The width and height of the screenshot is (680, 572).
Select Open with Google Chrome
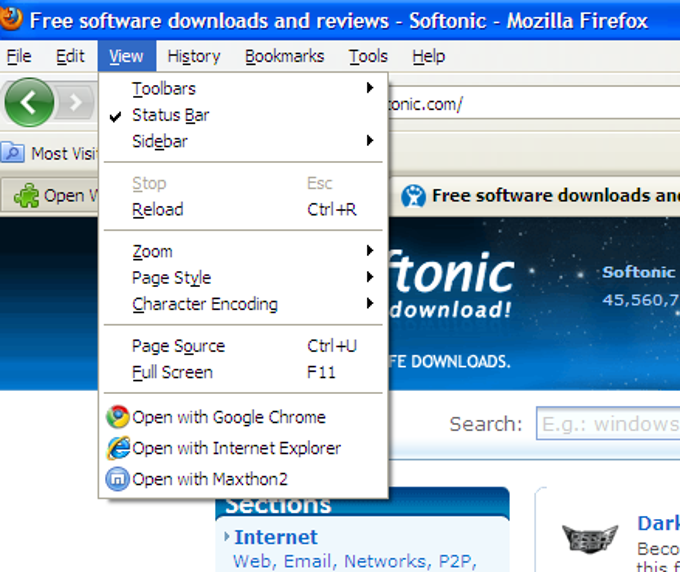click(x=243, y=417)
